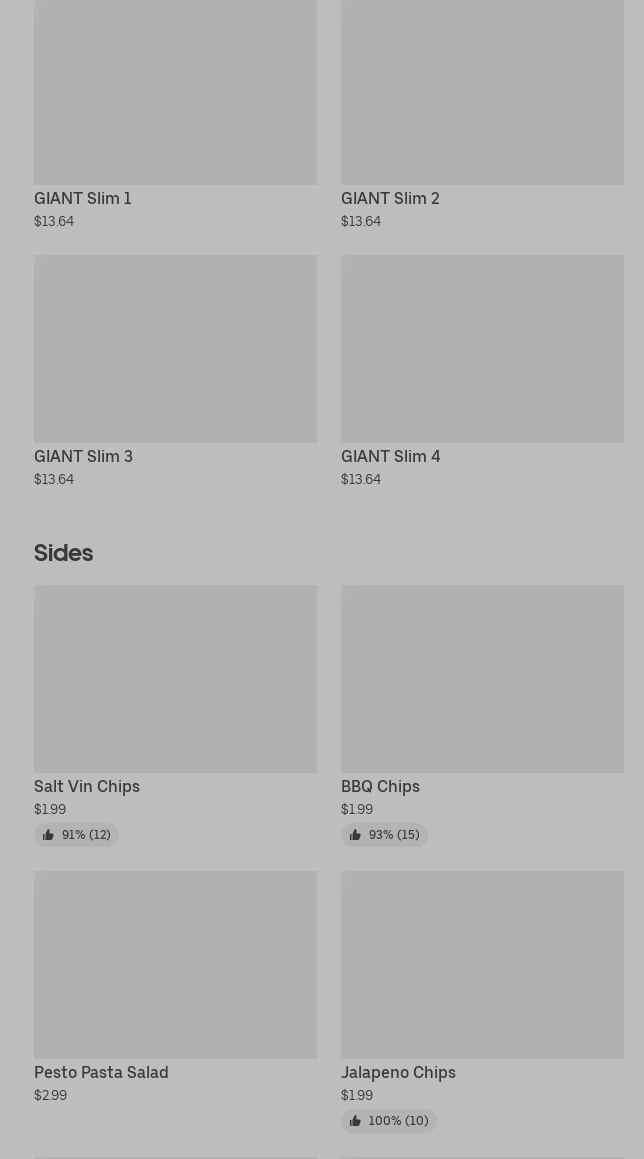Click the $2.99 Pesto Pasta price

(x=50, y=1095)
